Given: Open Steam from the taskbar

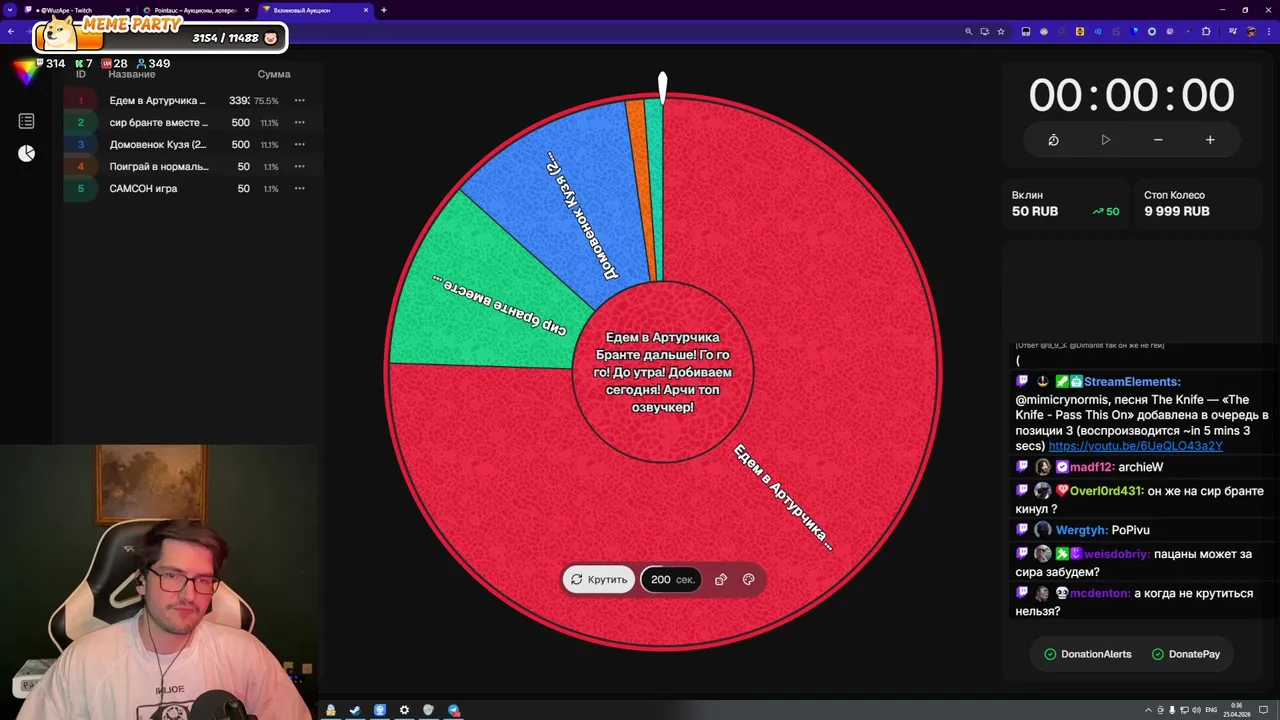Looking at the screenshot, I should click(x=355, y=710).
